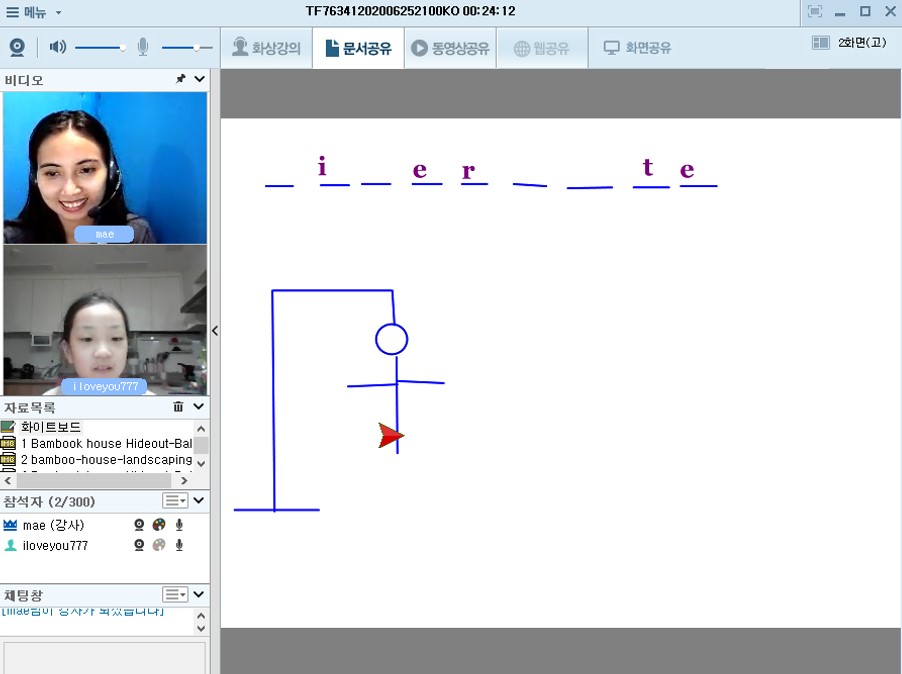Open the 메뉴 dropdown menu
Screen dimensions: 902x674
pyautogui.click(x=34, y=12)
